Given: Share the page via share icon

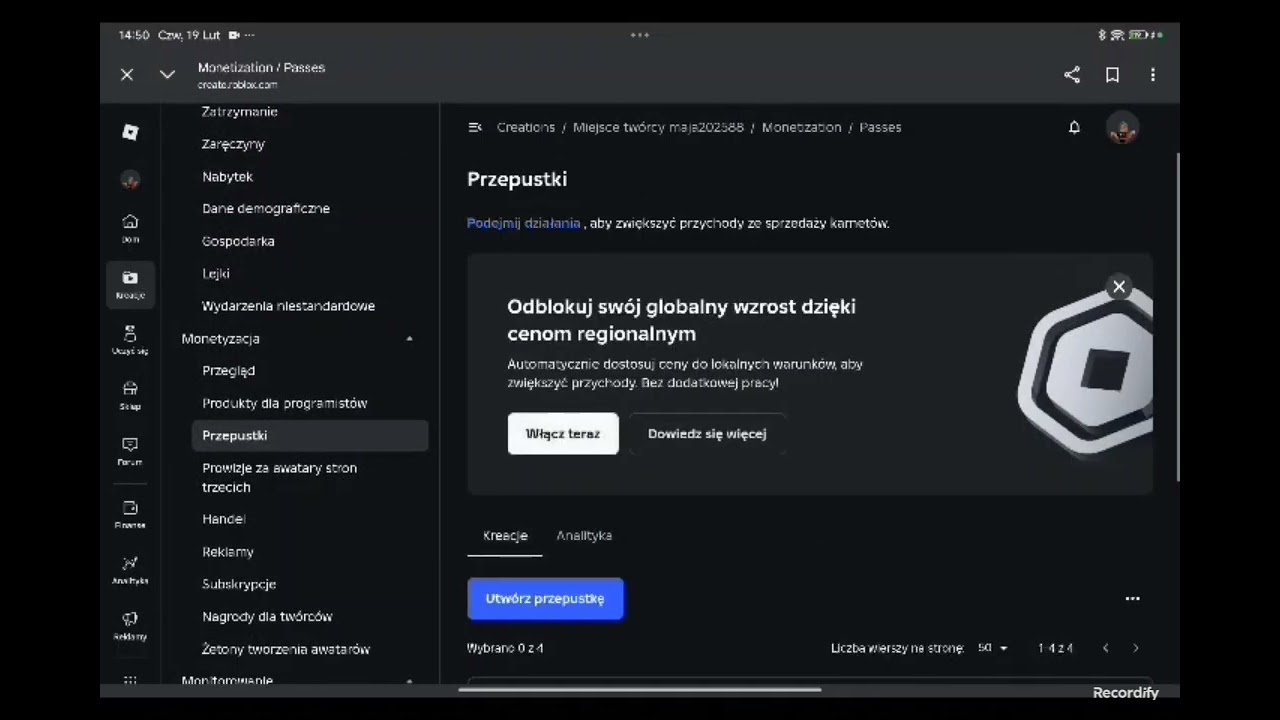Looking at the screenshot, I should click(1072, 75).
